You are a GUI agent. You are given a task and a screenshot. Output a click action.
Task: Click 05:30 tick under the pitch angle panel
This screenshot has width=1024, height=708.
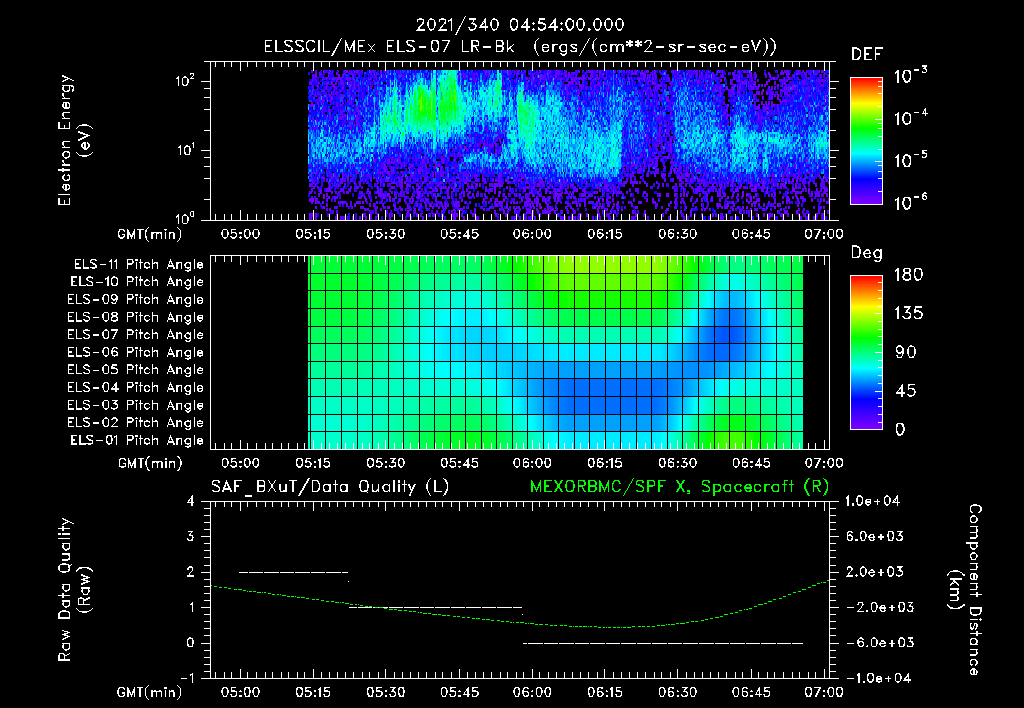pyautogui.click(x=386, y=463)
